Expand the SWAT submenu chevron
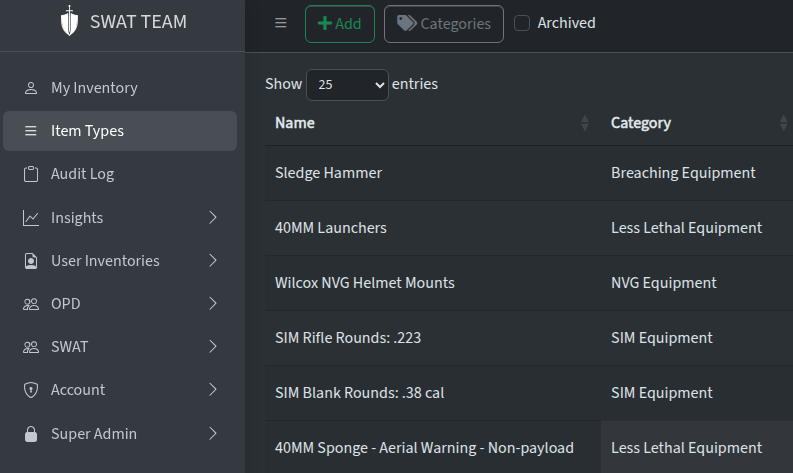 click(x=212, y=347)
